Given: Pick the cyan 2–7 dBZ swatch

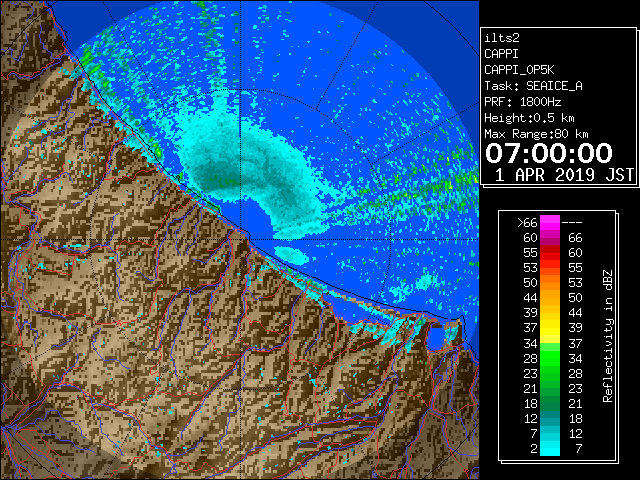Looking at the screenshot, I should pos(550,449).
